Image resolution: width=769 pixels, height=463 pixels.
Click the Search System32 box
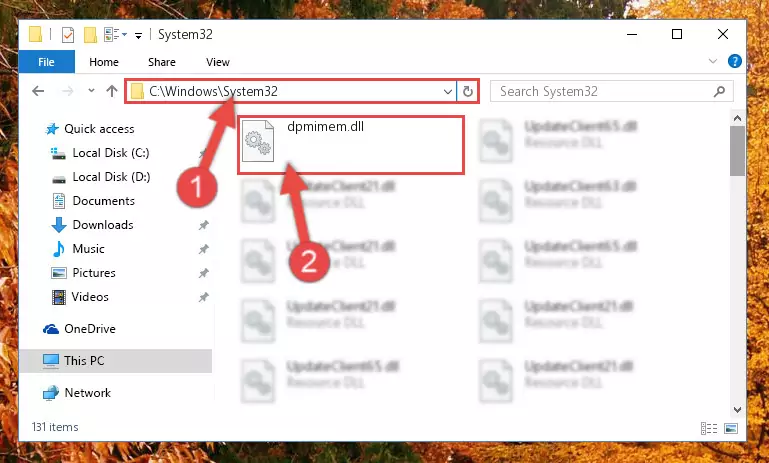611,91
